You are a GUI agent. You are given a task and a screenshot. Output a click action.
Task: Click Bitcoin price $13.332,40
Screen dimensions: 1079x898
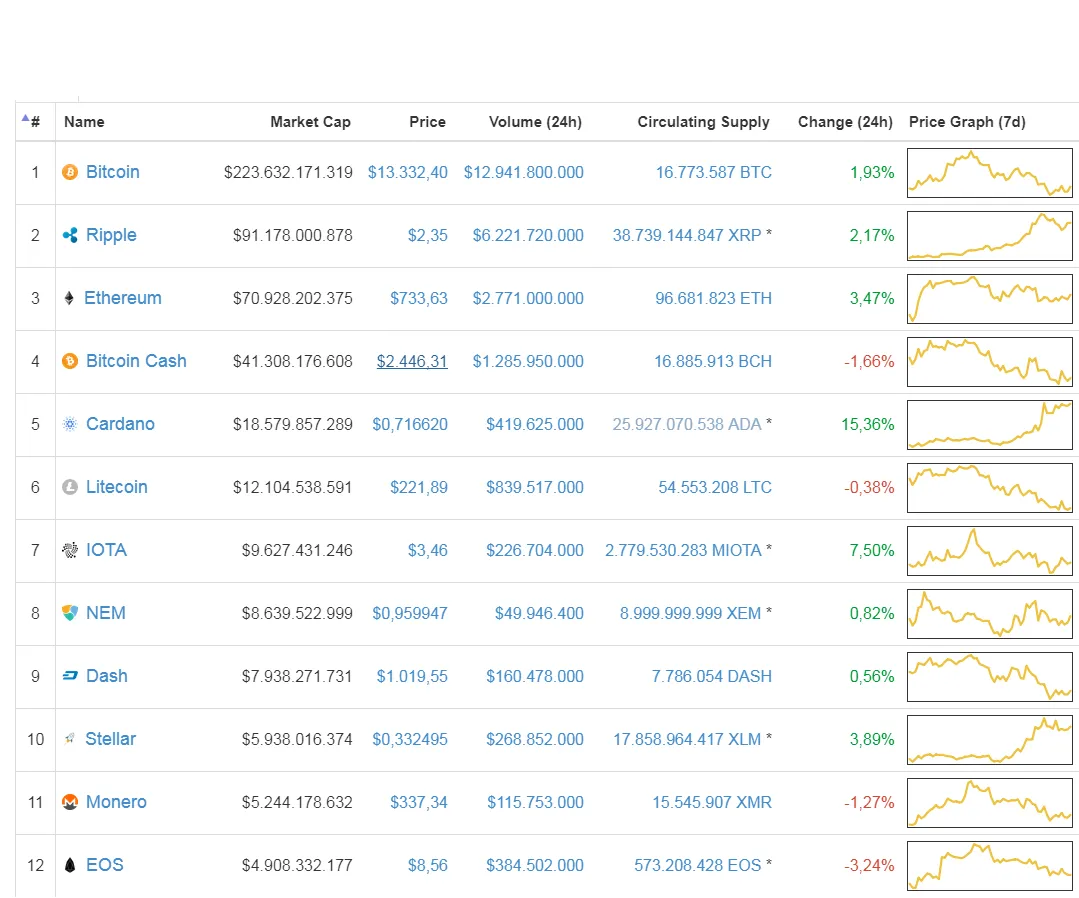click(407, 172)
